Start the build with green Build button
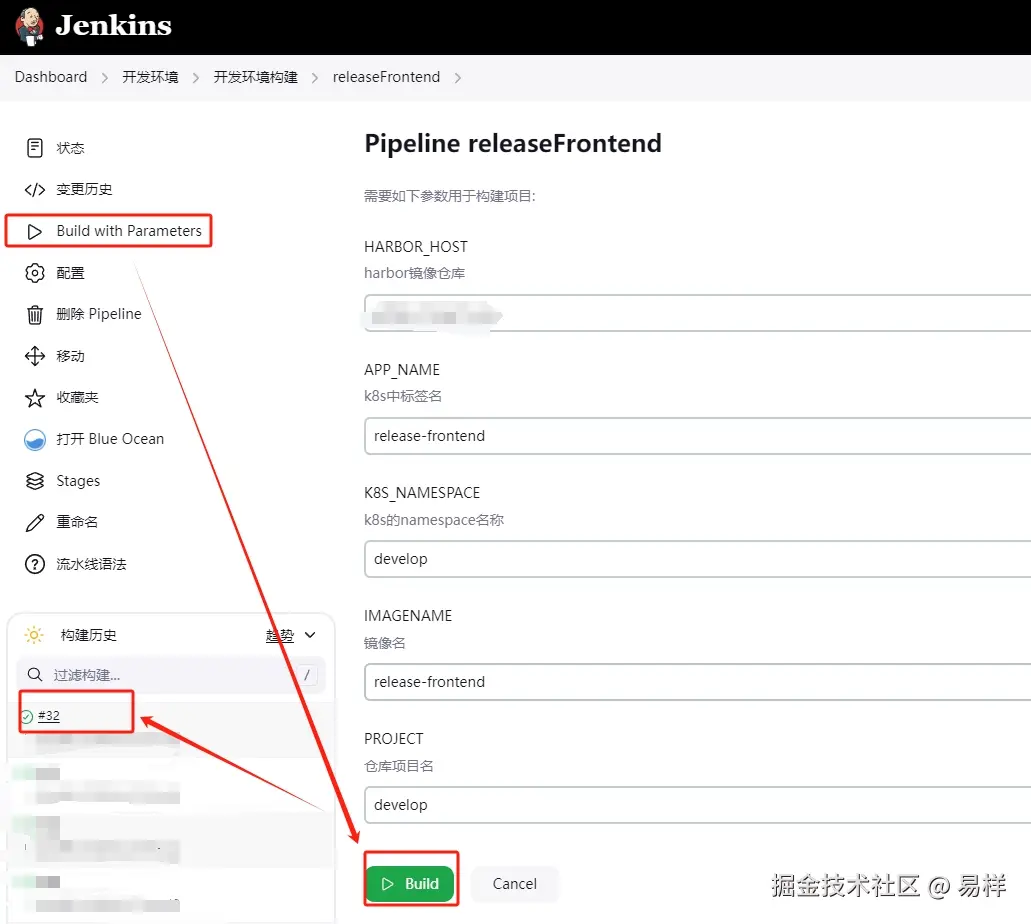The image size is (1031, 924). point(410,884)
